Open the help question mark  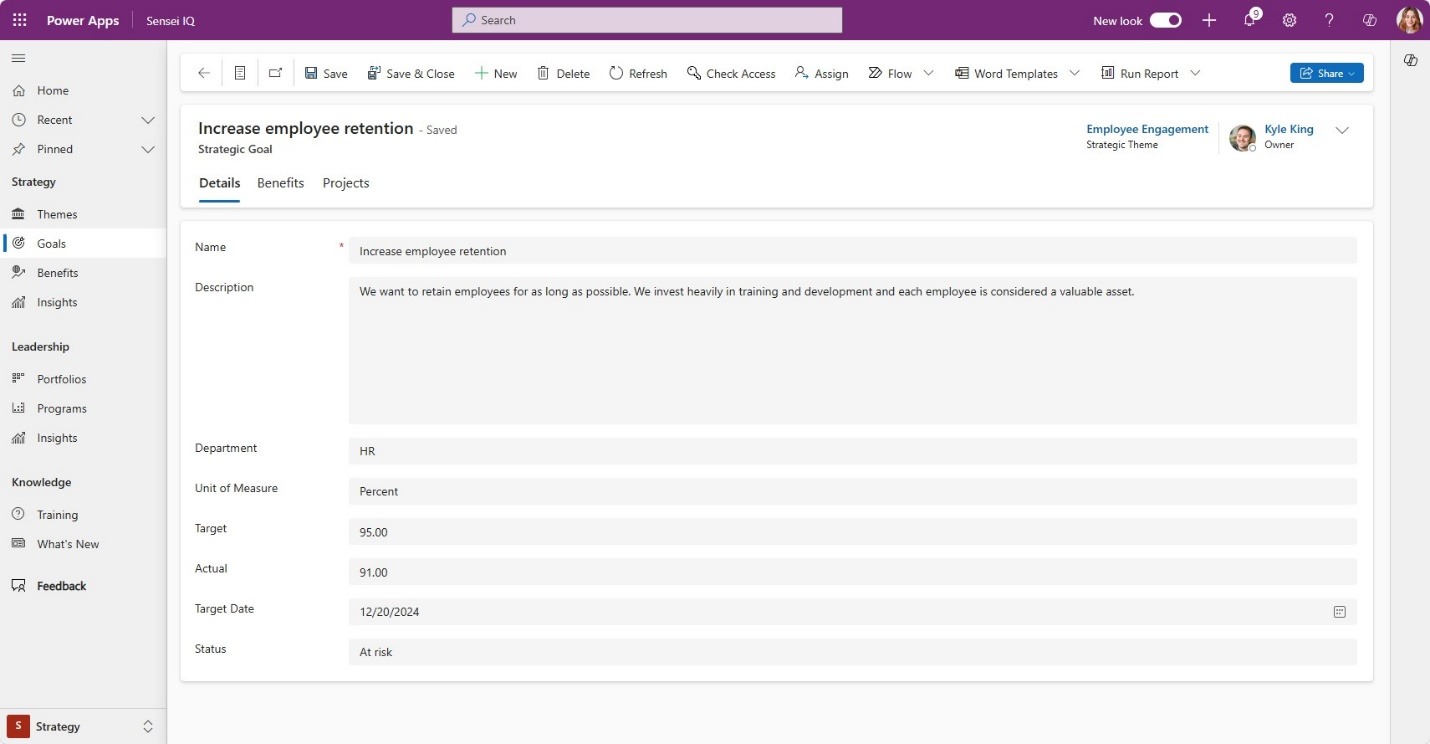coord(1329,20)
